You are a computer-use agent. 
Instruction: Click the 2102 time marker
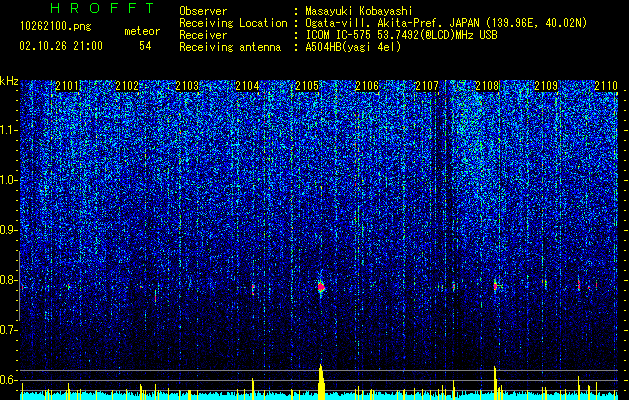127,86
